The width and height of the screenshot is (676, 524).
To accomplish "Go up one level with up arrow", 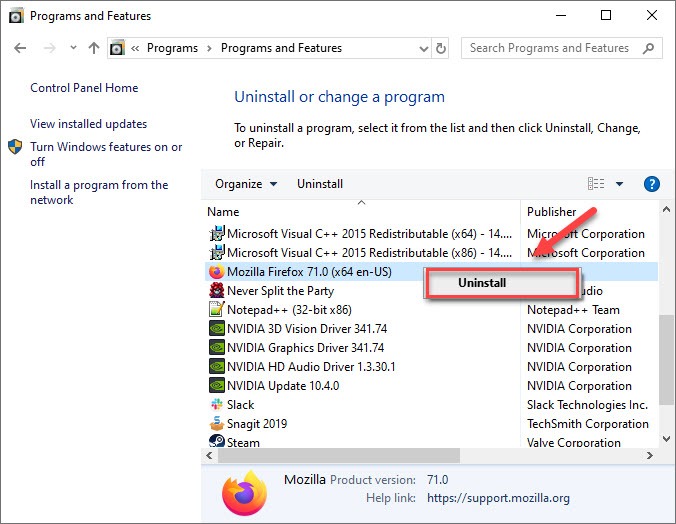I will (x=94, y=48).
